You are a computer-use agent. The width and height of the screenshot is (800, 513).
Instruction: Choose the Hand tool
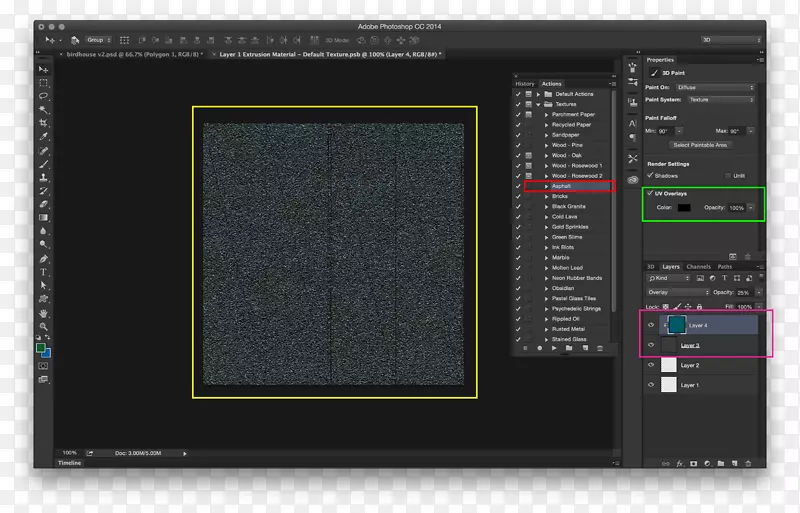coord(43,313)
